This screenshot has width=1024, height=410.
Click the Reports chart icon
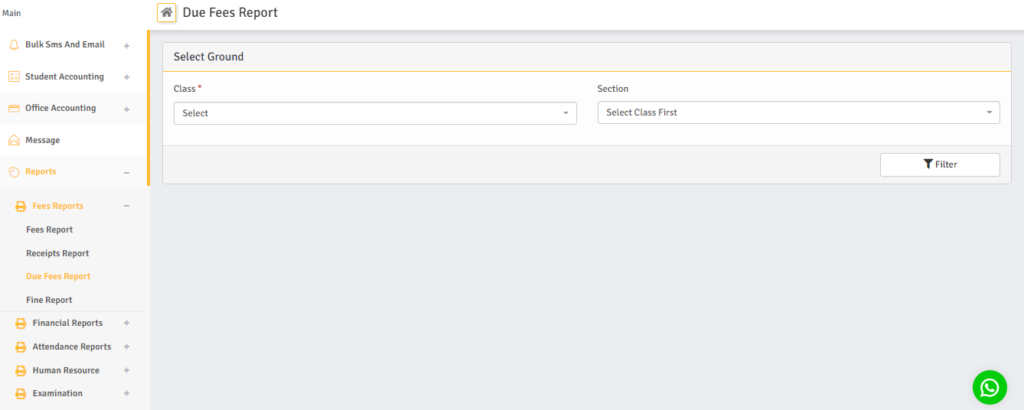pos(14,172)
